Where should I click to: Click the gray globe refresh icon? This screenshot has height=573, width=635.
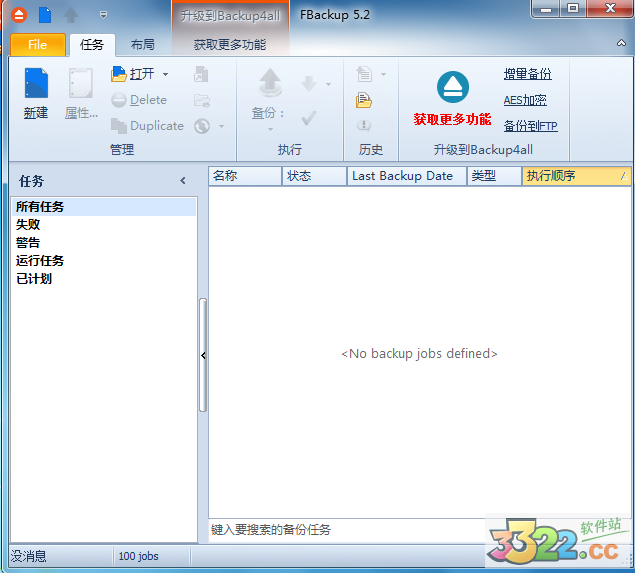click(x=202, y=126)
